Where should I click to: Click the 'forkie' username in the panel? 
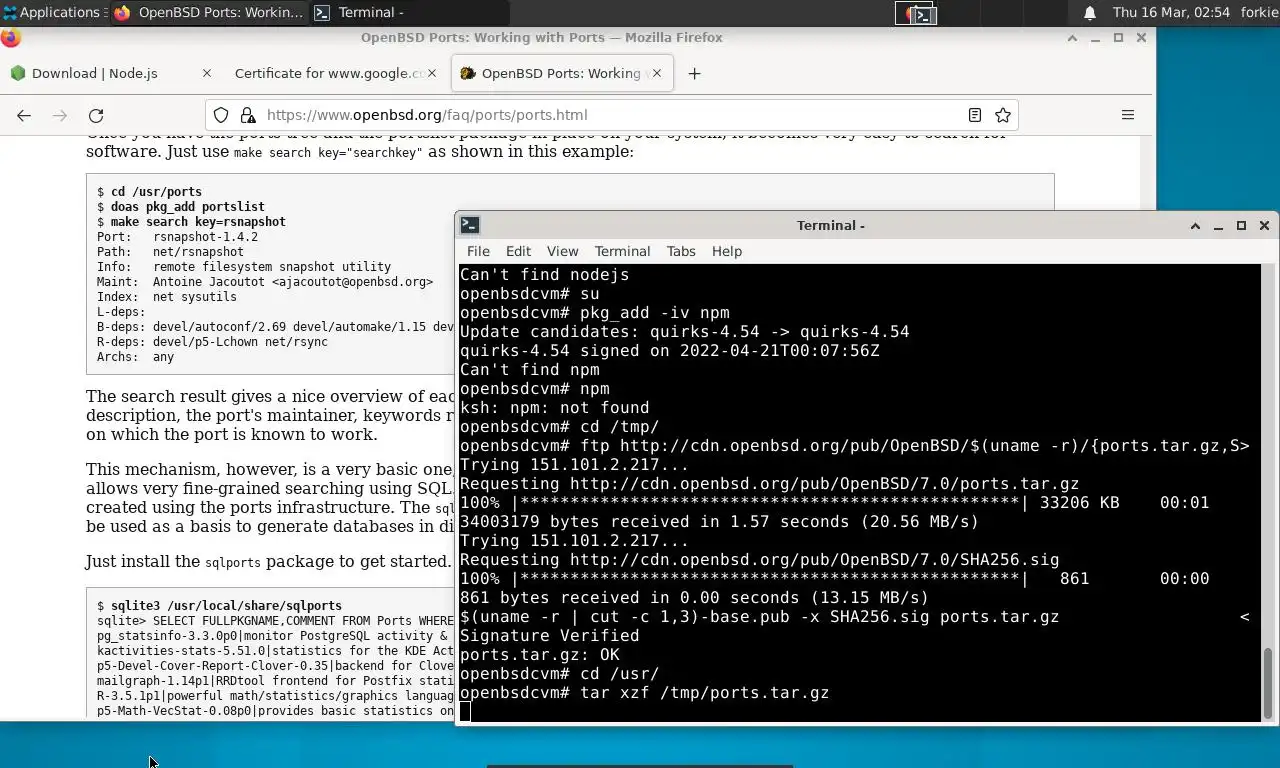1259,13
